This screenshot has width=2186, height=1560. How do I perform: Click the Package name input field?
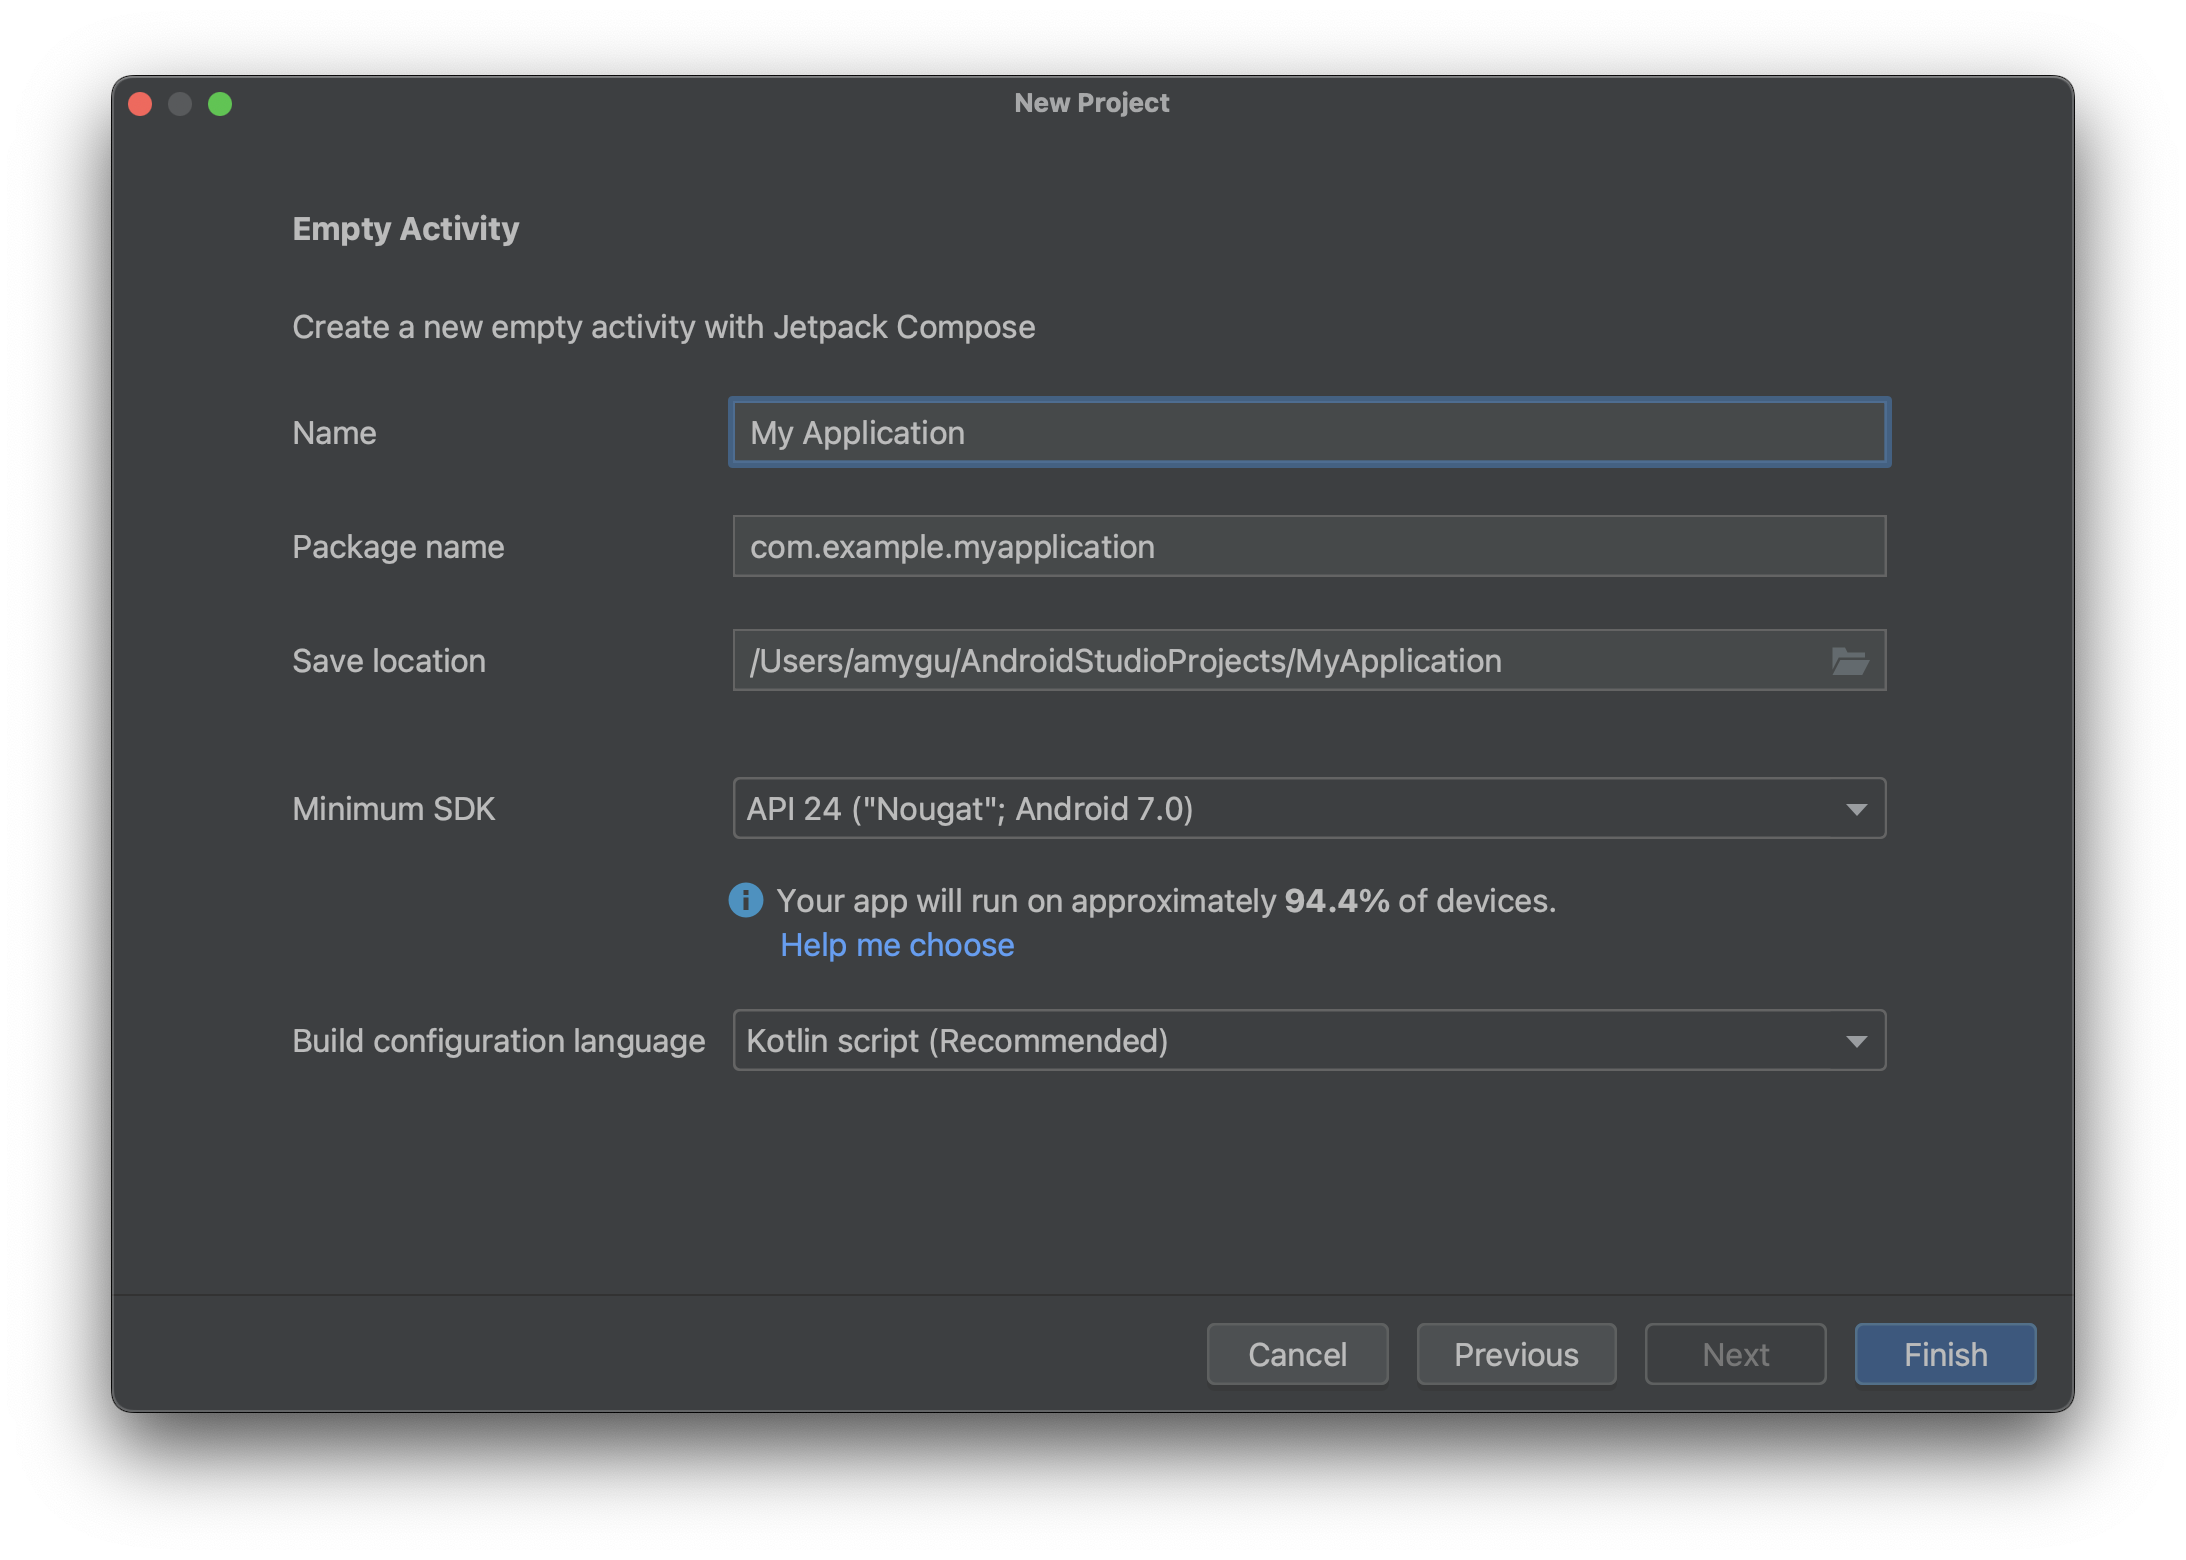[x=1308, y=545]
